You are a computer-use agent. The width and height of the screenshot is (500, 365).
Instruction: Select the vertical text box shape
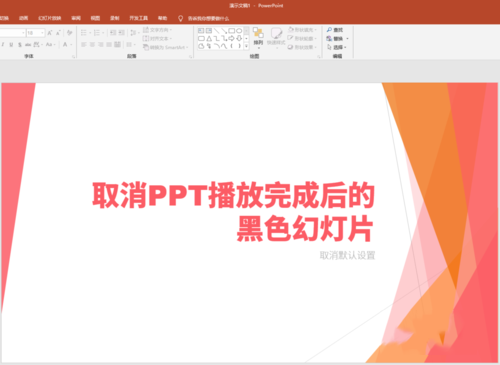209,31
